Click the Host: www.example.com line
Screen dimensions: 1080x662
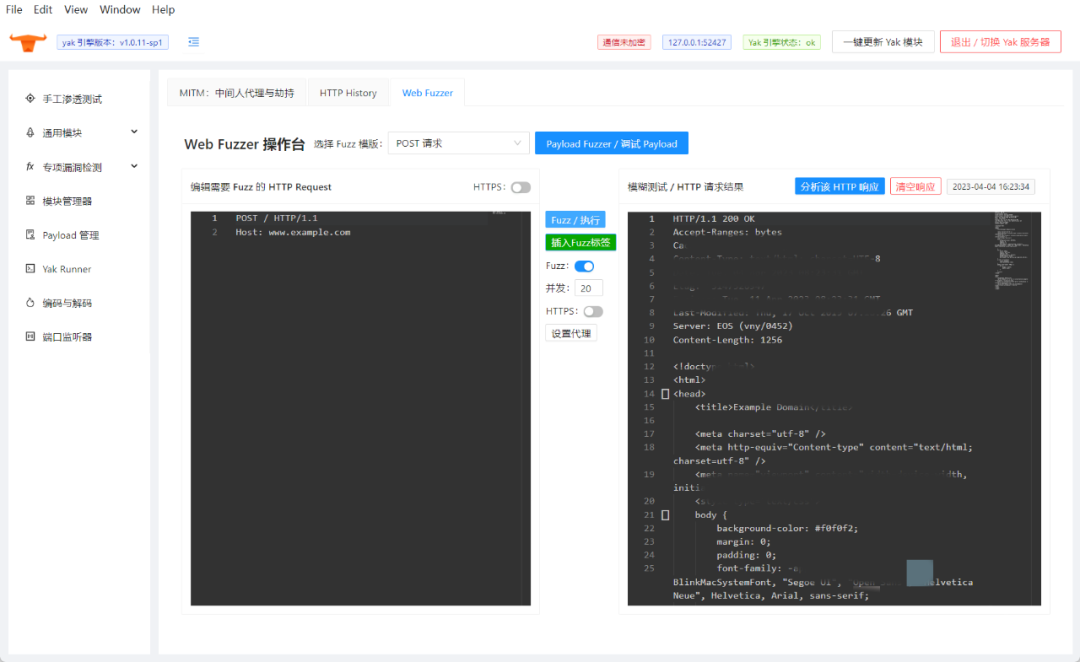tap(293, 232)
